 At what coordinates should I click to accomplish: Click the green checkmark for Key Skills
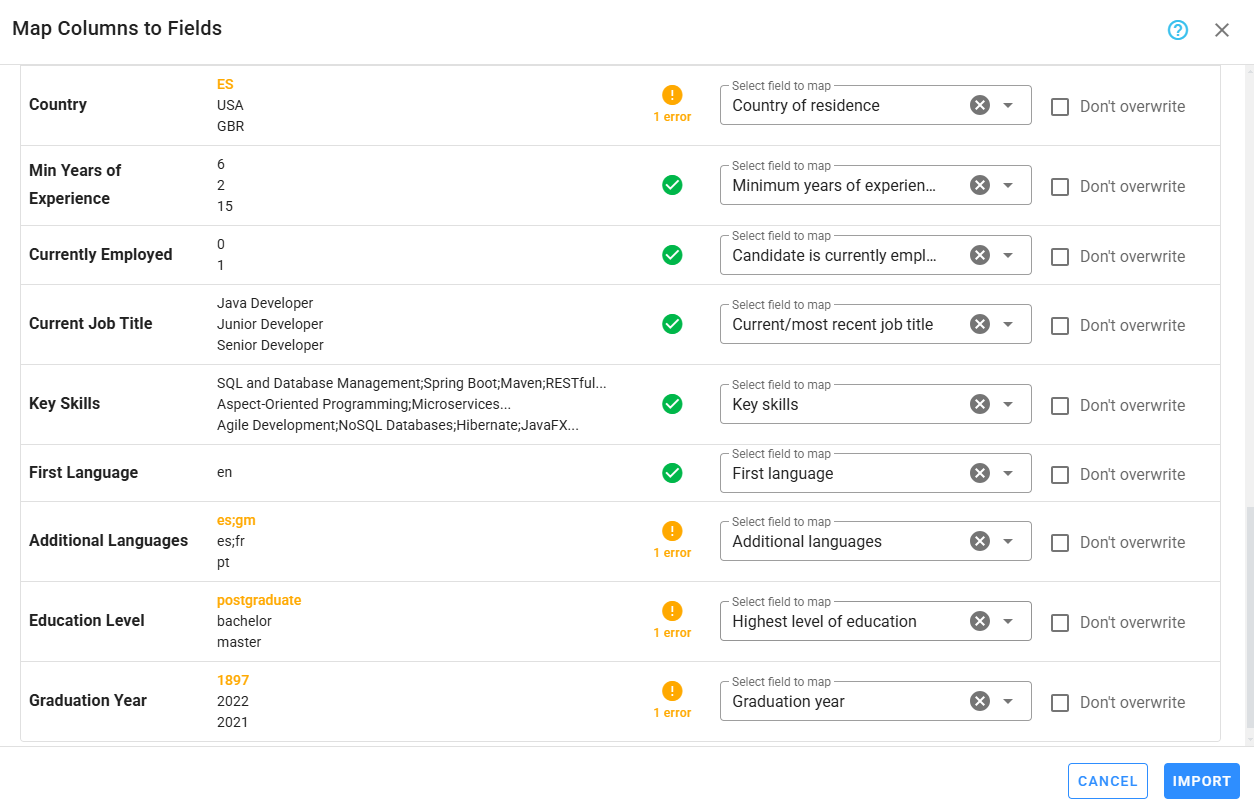672,404
